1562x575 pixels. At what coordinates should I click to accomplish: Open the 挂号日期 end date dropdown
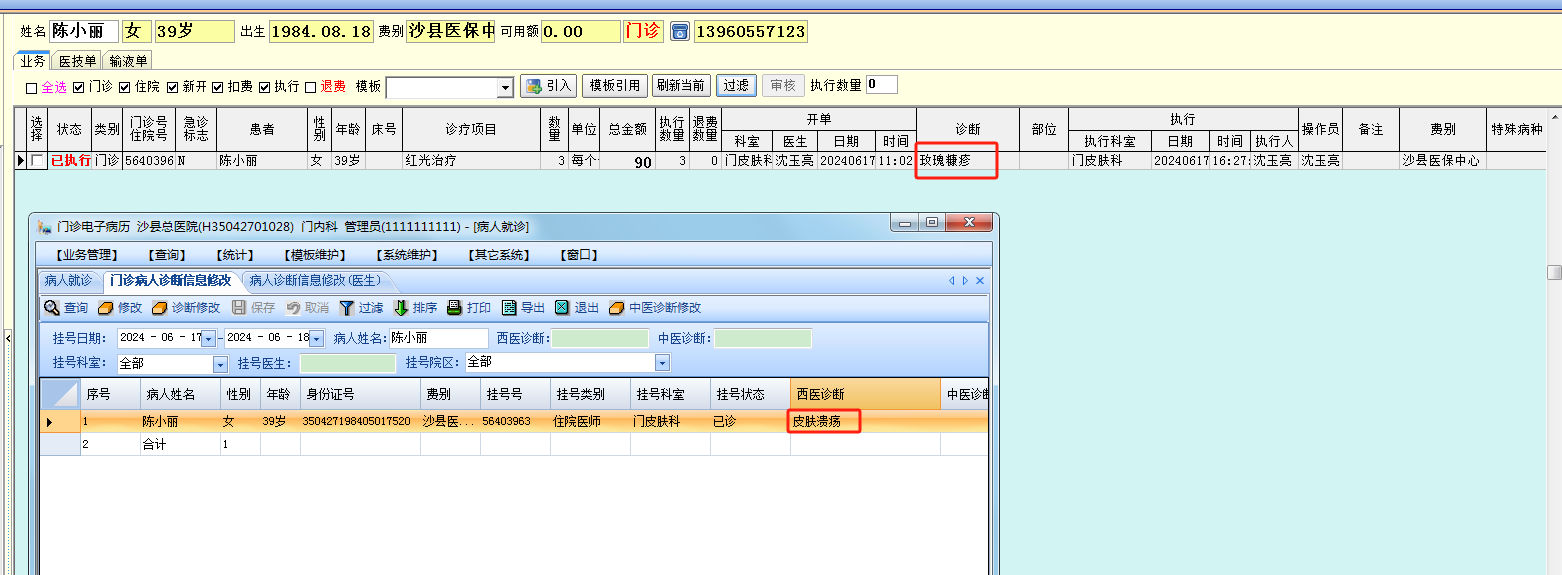coord(316,338)
